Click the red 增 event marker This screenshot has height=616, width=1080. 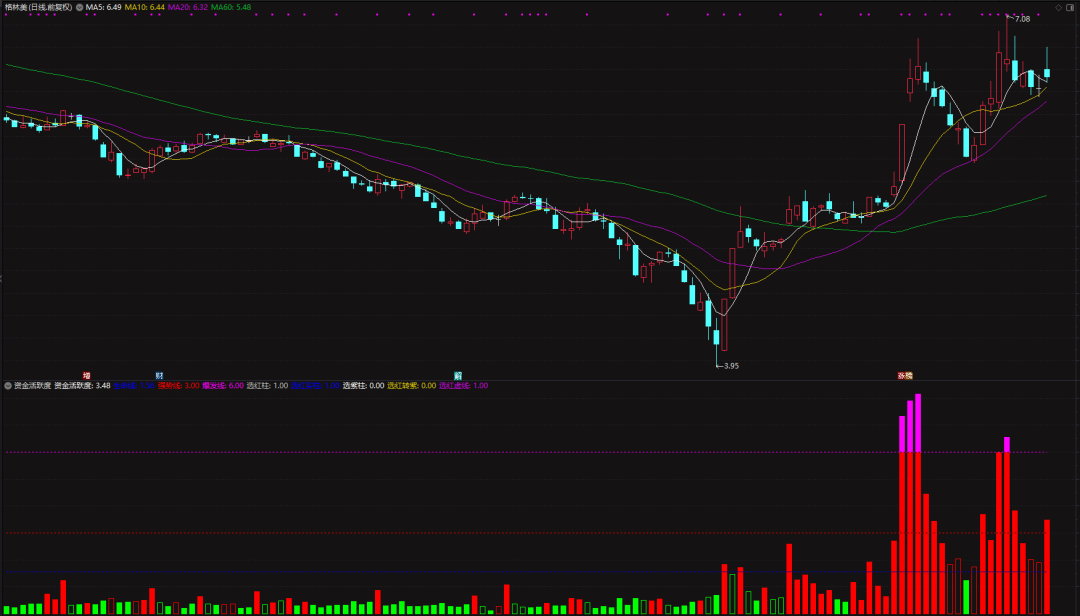(86, 375)
